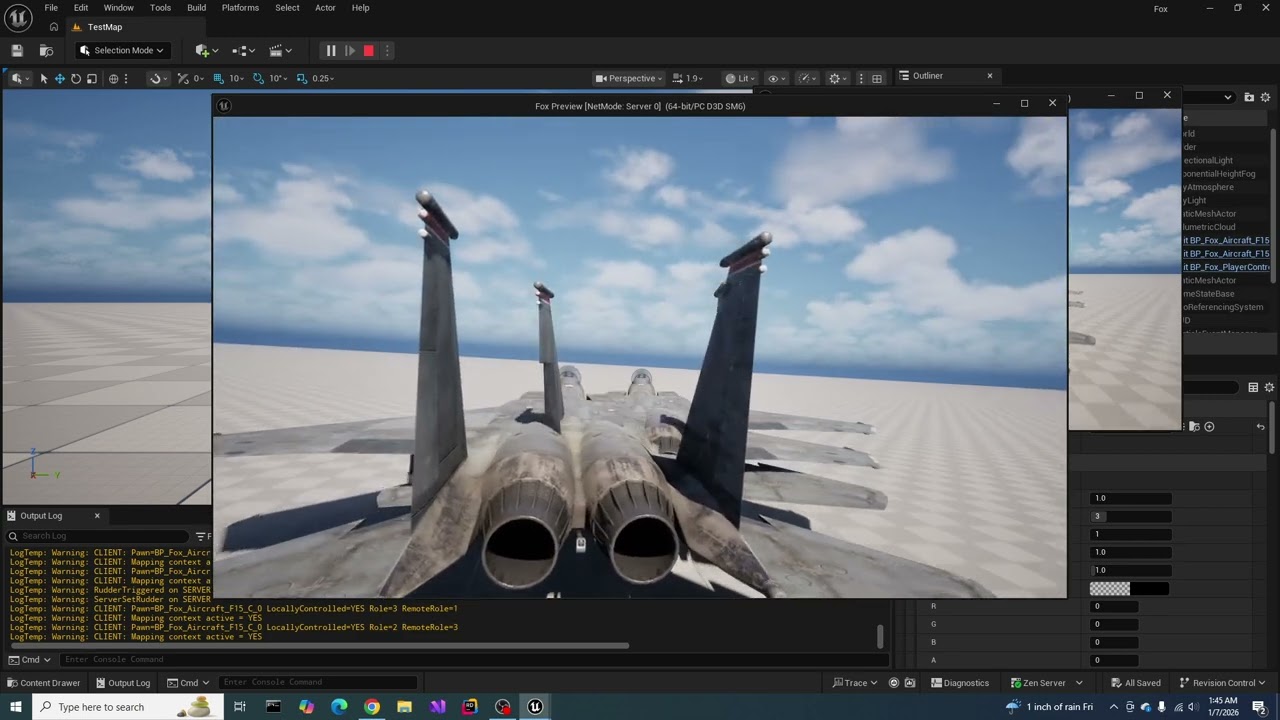Add new folder in Outliner
Screen dimensions: 1280x720
(x=1249, y=97)
